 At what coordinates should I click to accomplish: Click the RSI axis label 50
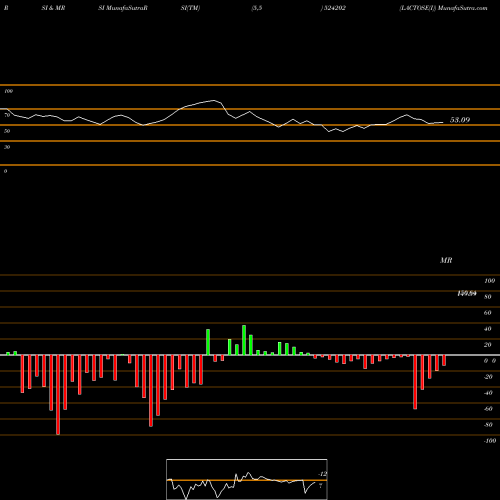pyautogui.click(x=7, y=131)
